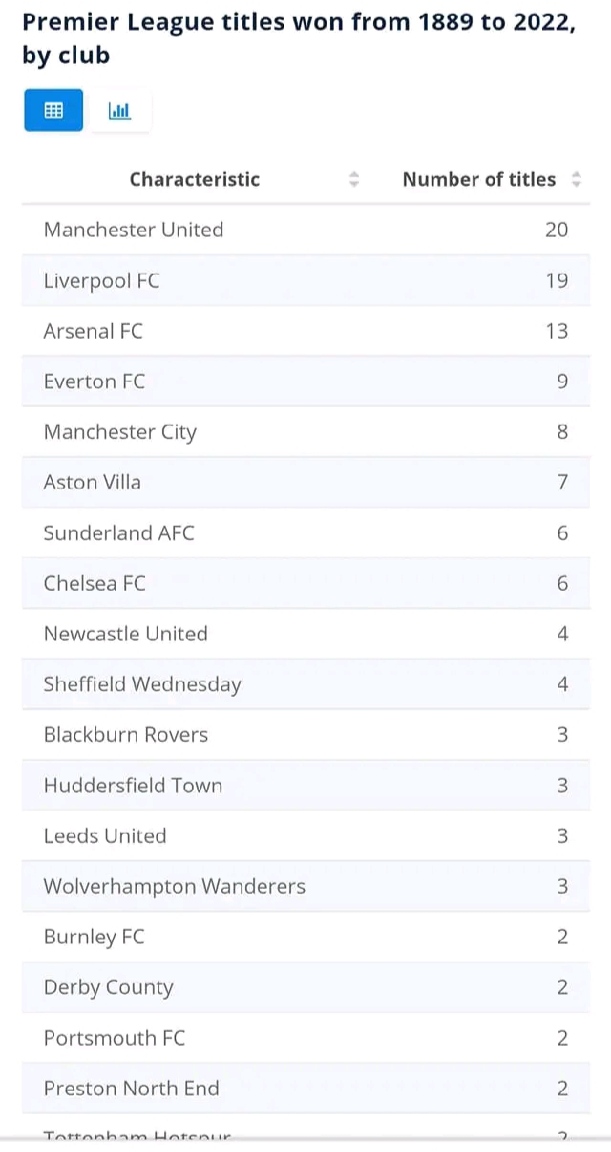Select the Manchester United row
Image resolution: width=611 pixels, height=1152 pixels.
point(306,230)
